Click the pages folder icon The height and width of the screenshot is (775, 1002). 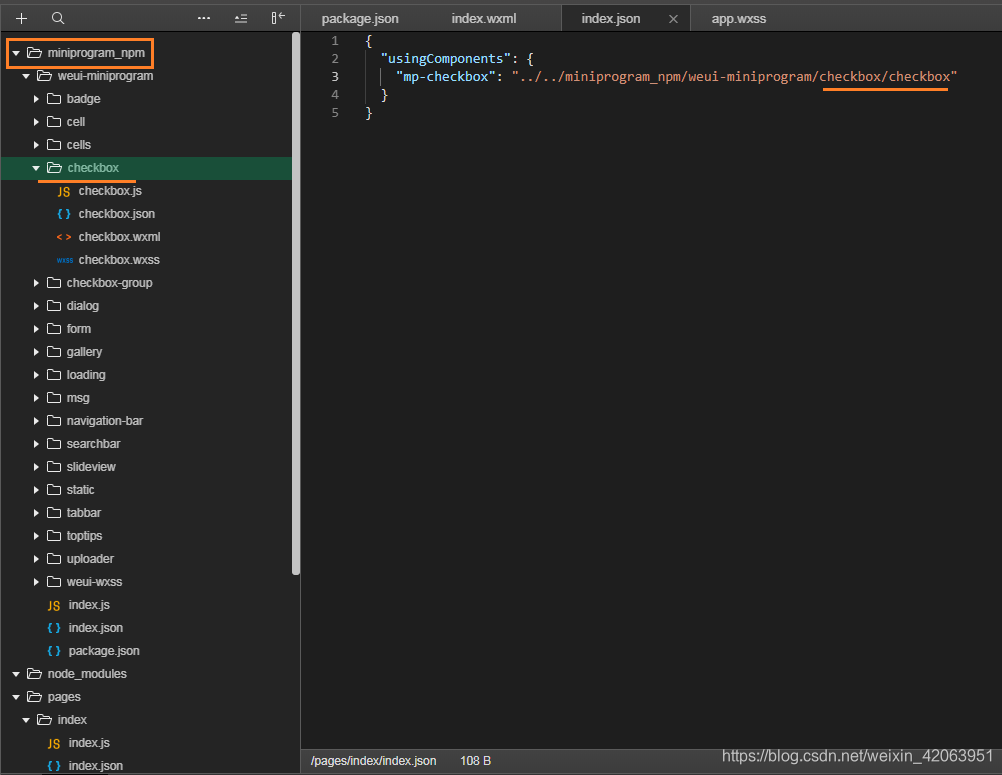[35, 696]
